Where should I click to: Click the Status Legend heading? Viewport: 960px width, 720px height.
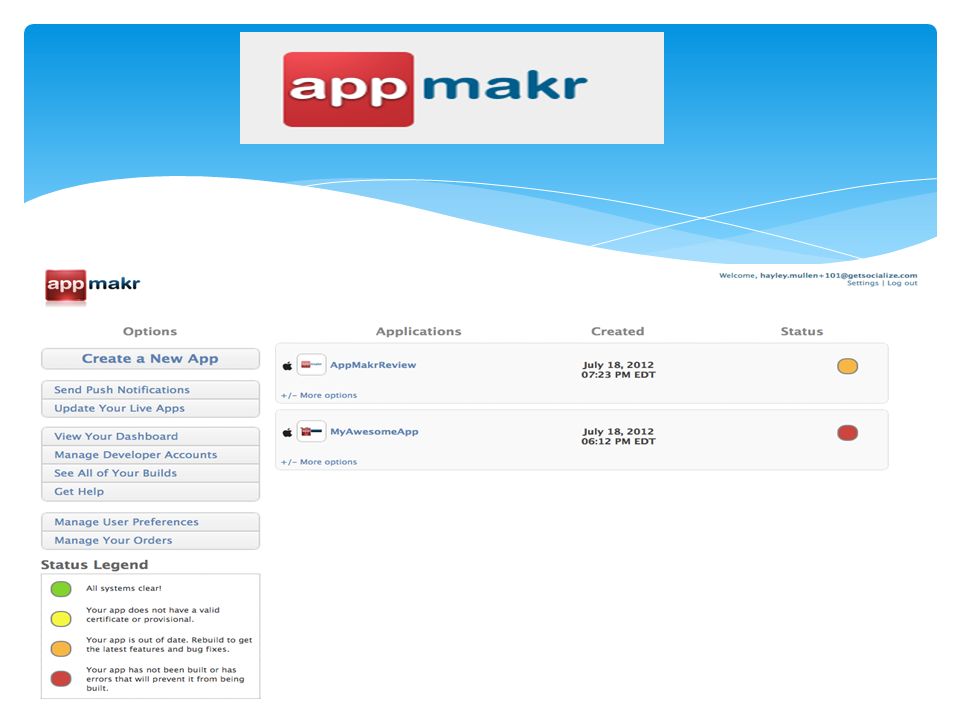pyautogui.click(x=94, y=564)
